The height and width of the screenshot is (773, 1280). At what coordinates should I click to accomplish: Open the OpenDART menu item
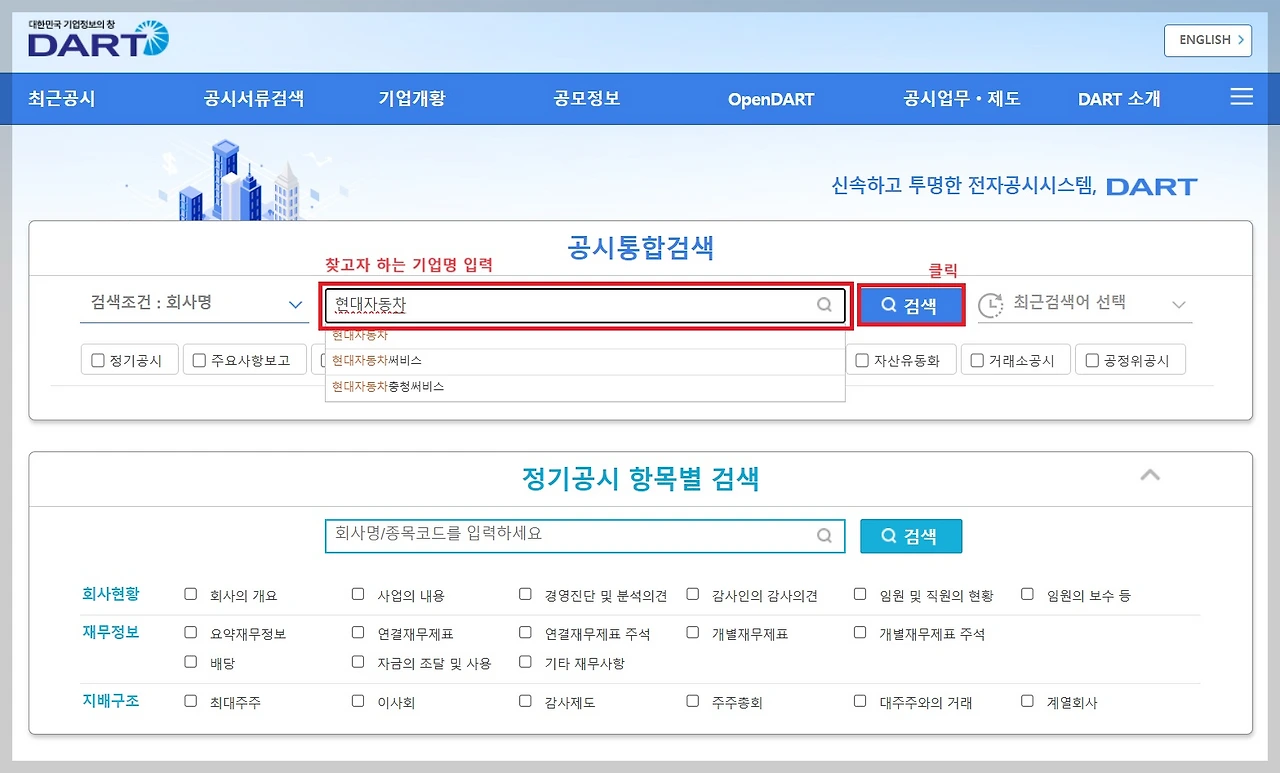click(771, 99)
